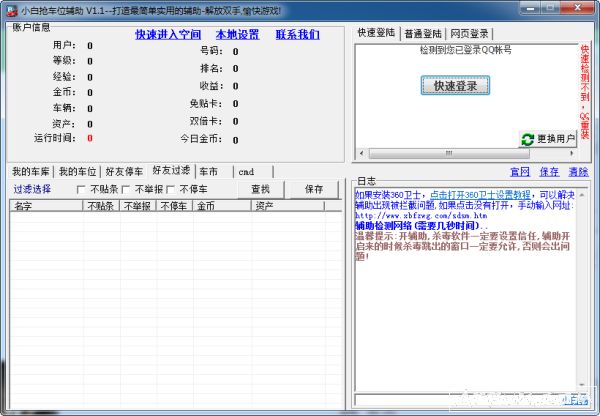Select the 好友停车 tab
The width and height of the screenshot is (600, 416).
[124, 171]
